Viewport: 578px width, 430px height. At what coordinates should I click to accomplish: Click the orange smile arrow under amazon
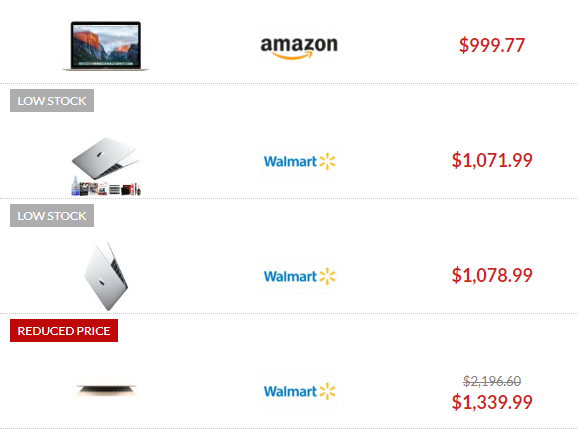[292, 56]
